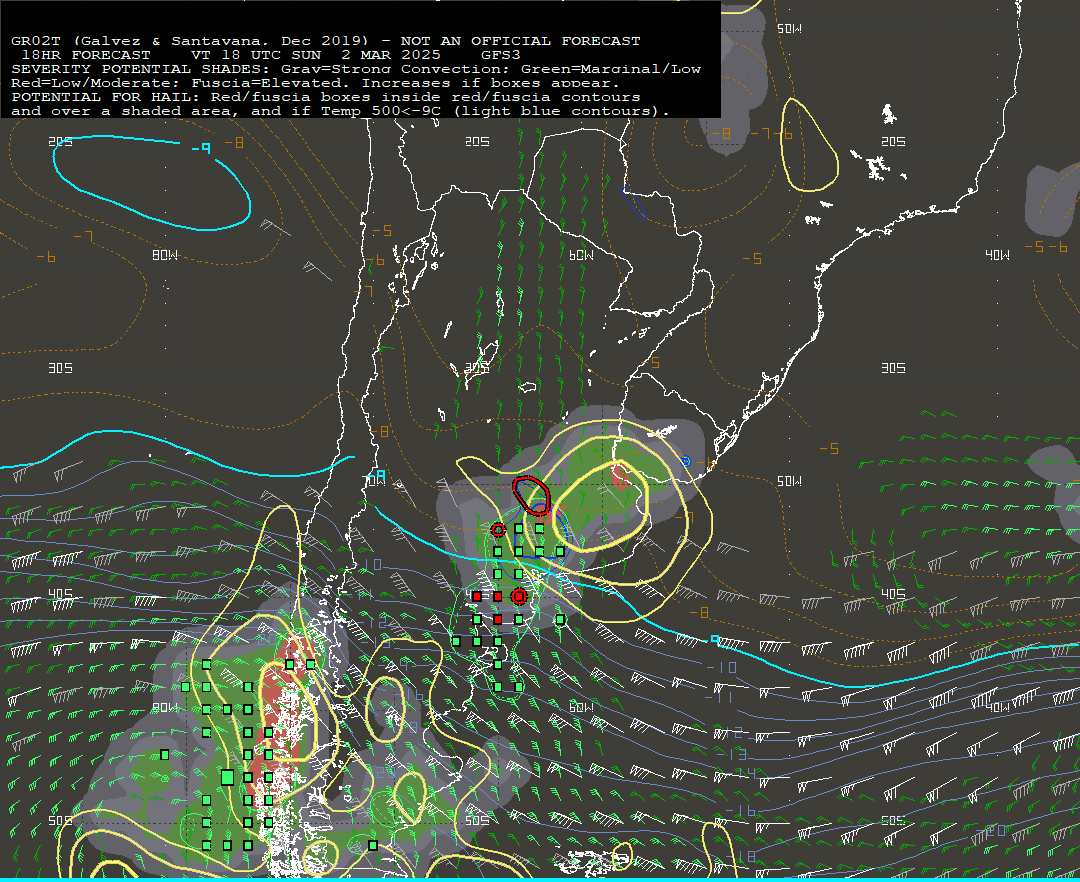Click the lower '60W' label east of Patagonia

581,707
